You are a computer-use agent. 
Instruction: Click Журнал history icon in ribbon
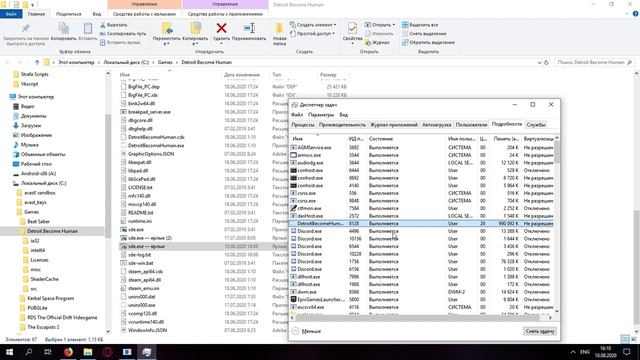coord(368,42)
